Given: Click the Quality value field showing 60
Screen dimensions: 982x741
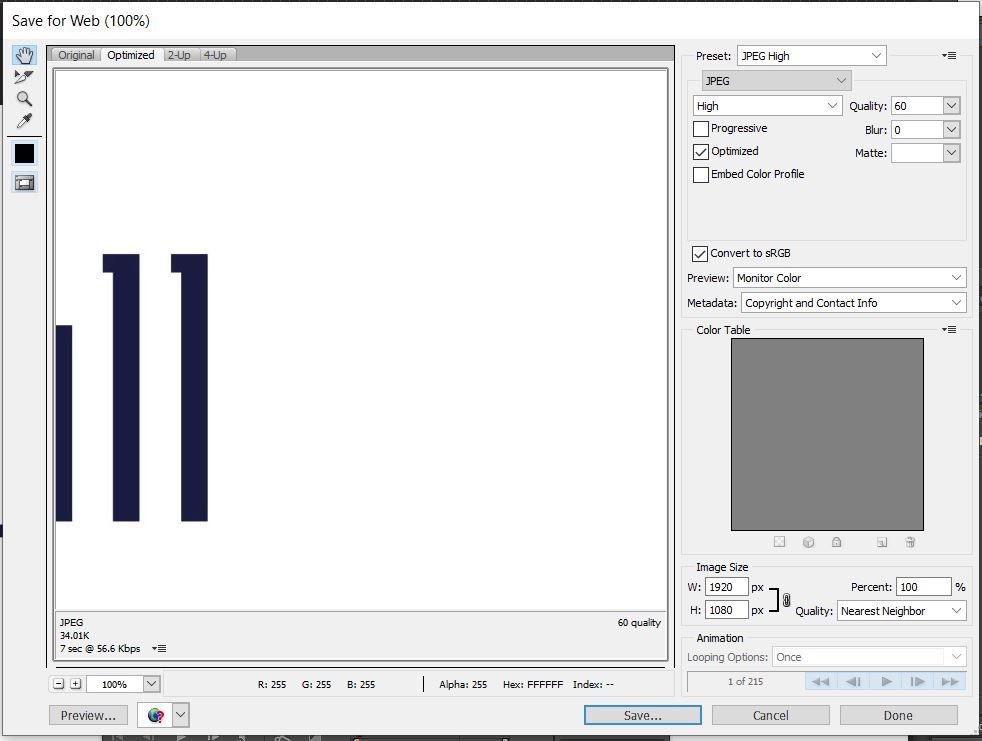Looking at the screenshot, I should tap(917, 106).
